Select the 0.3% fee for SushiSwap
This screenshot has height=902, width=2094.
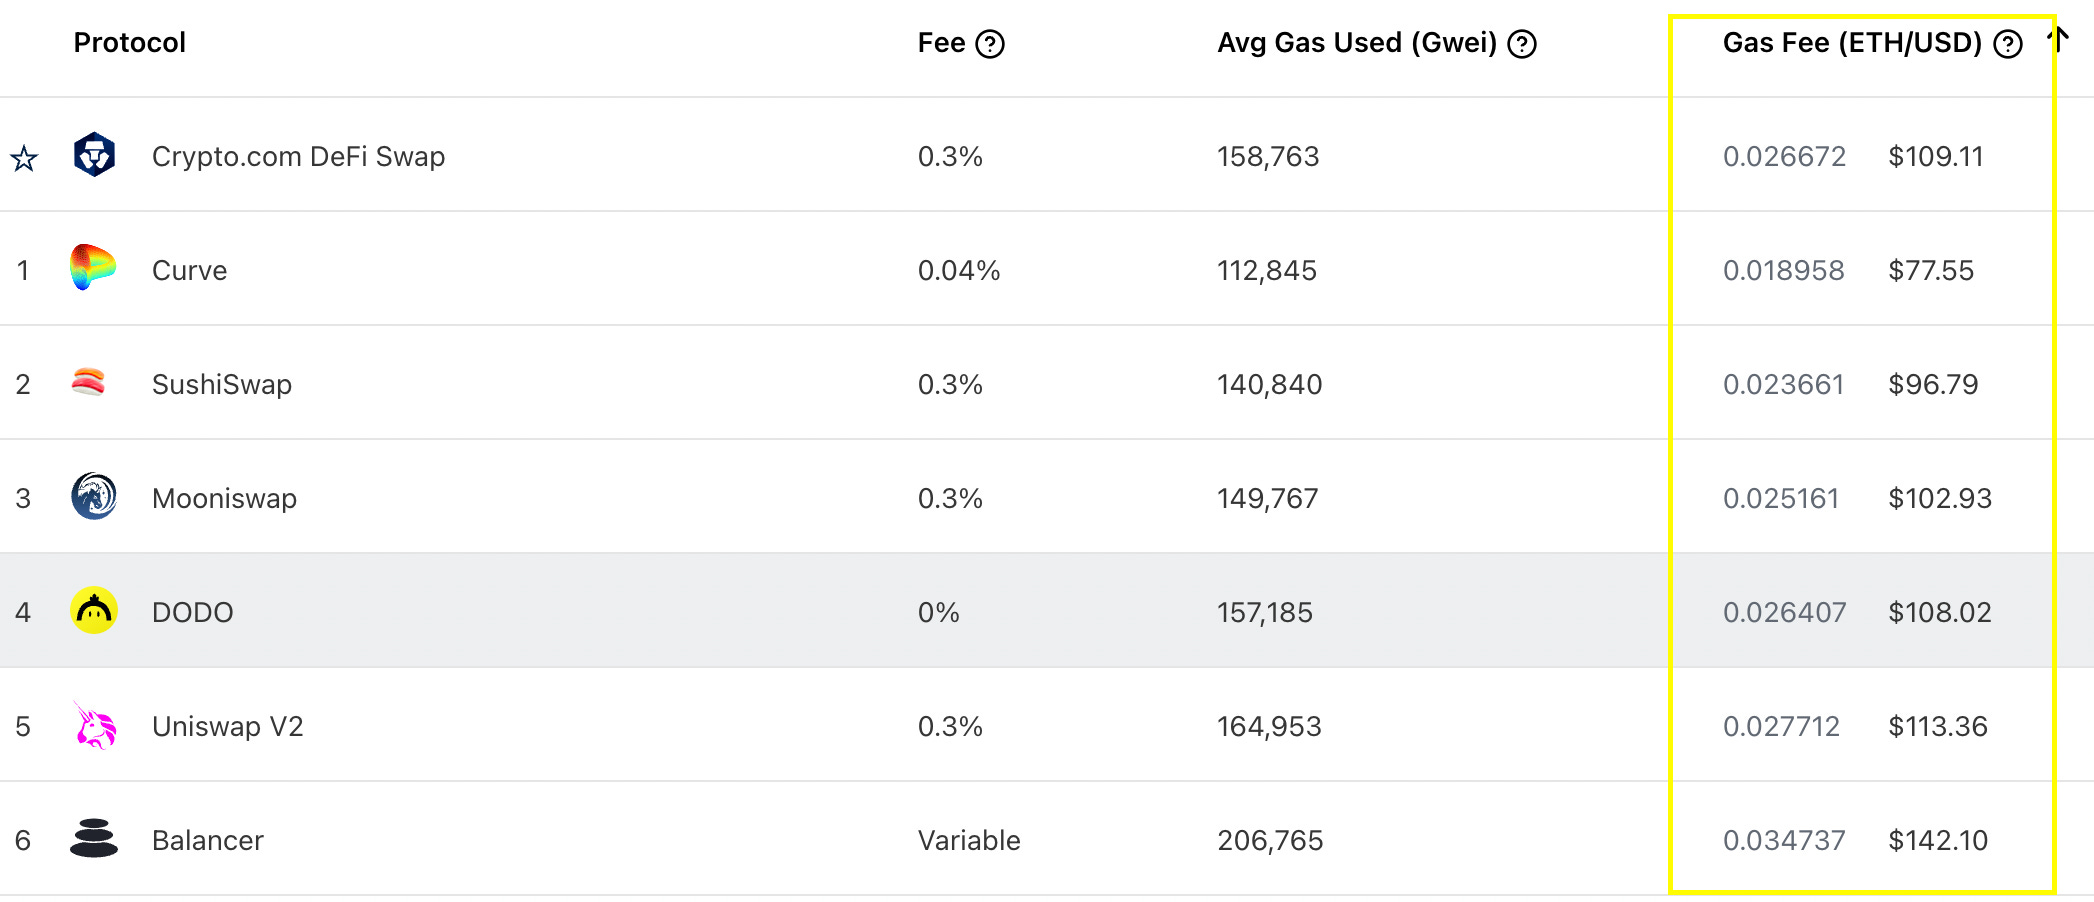click(950, 384)
